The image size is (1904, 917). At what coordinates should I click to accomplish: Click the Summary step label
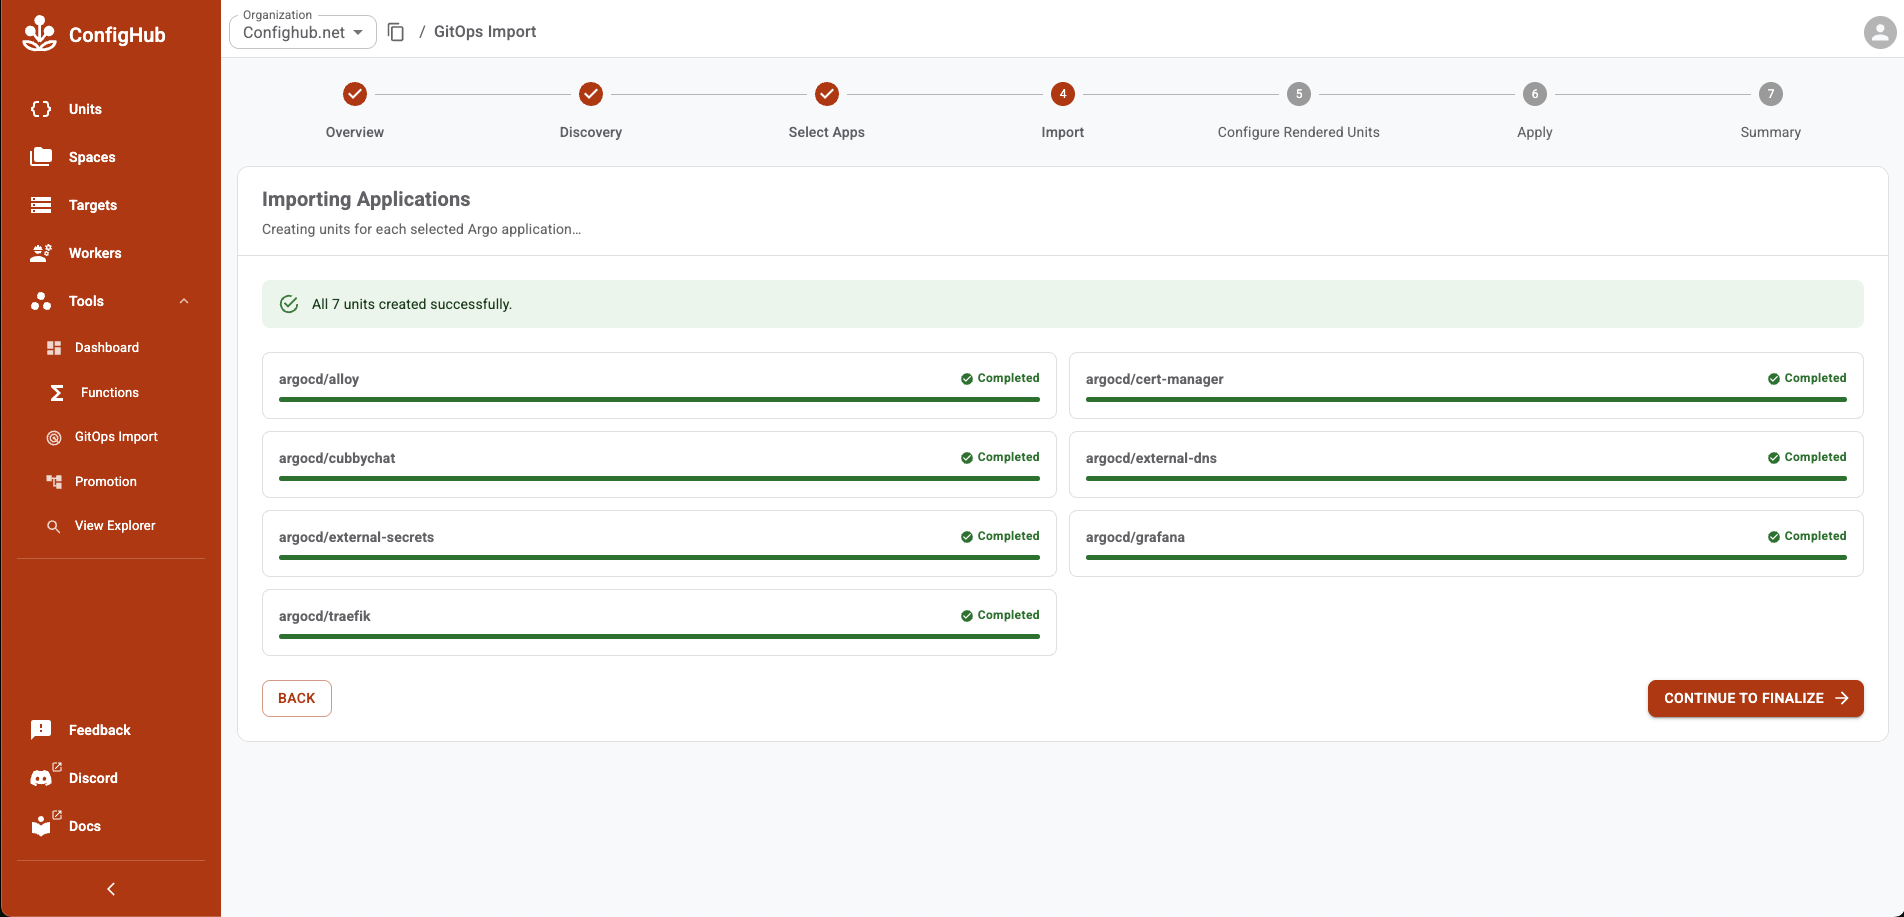[x=1771, y=132]
